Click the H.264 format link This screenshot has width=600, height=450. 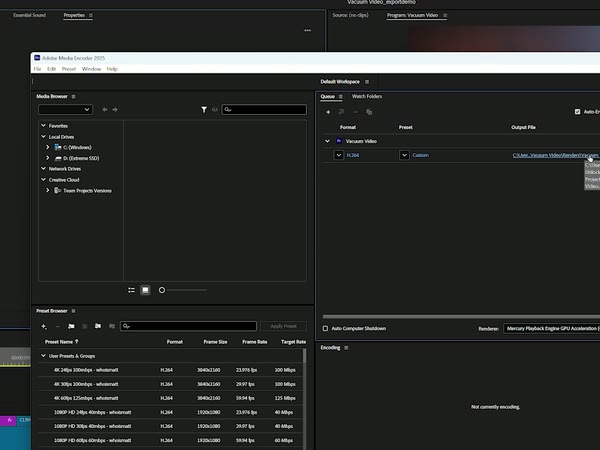tap(353, 155)
